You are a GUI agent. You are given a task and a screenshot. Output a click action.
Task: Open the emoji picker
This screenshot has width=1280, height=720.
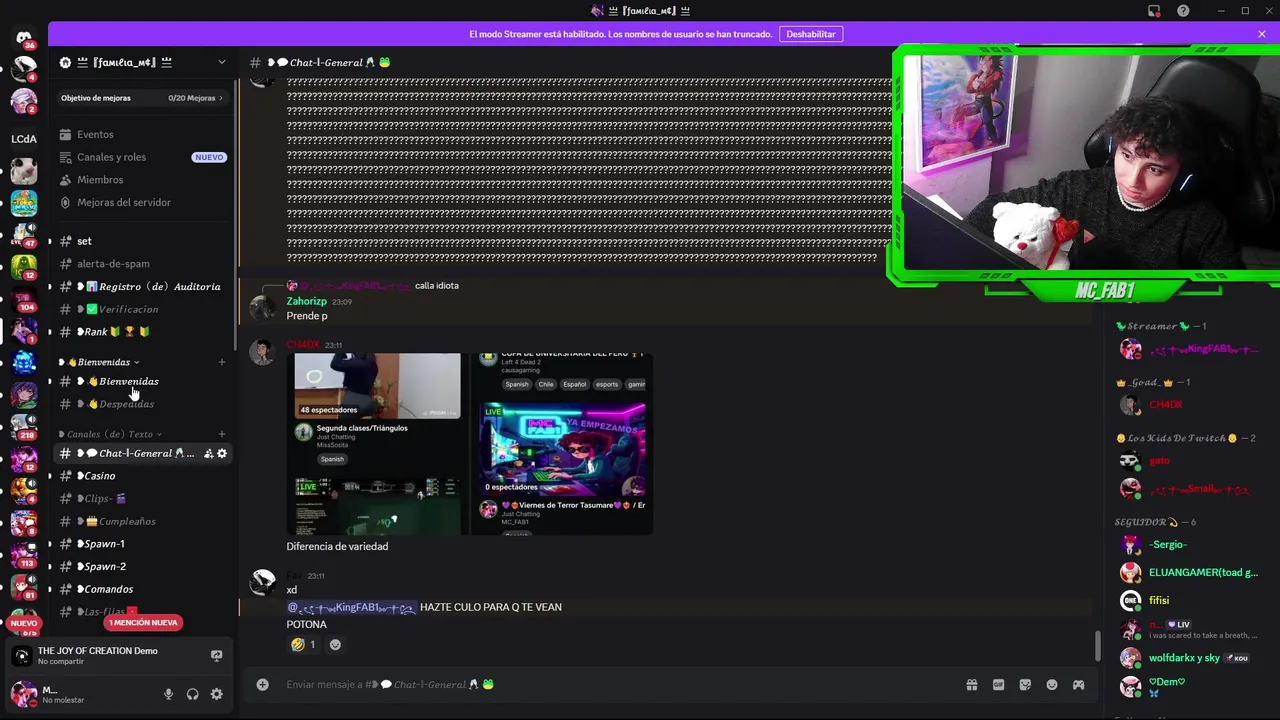point(1052,685)
